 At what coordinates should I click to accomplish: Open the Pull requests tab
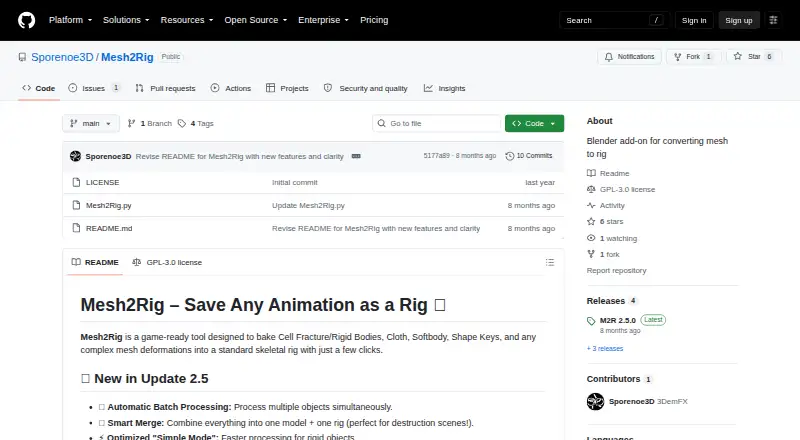pyautogui.click(x=165, y=88)
